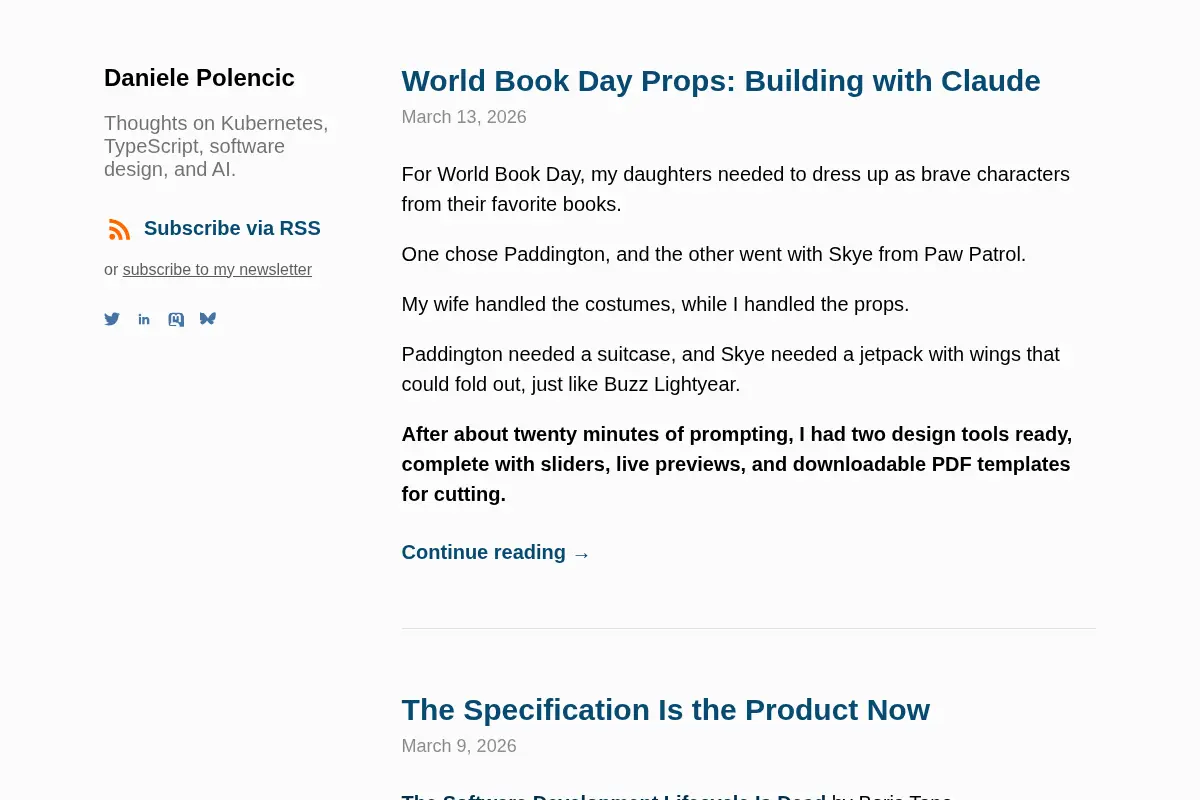Screen dimensions: 1200x800
Task: Open the Mastodon profile icon
Action: coord(176,319)
